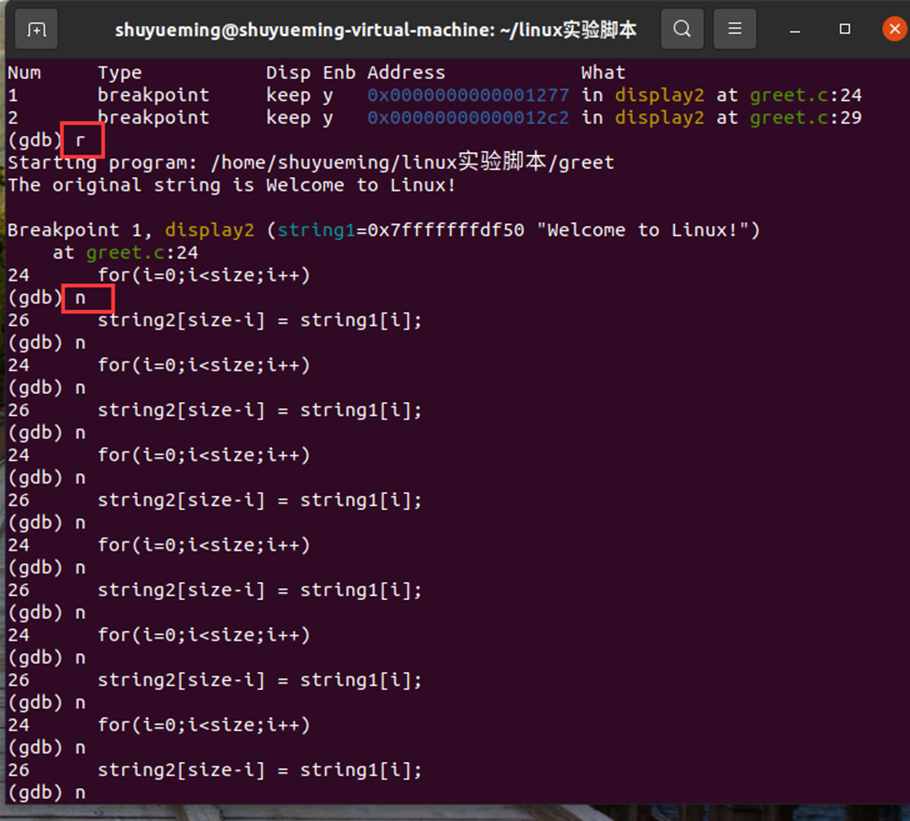Click 'The original string is Welcome to Linux!'
Image resolution: width=910 pixels, height=821 pixels.
[x=232, y=185]
